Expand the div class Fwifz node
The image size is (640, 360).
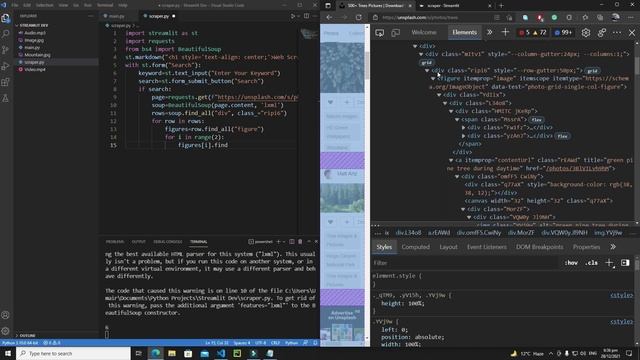(x=464, y=128)
